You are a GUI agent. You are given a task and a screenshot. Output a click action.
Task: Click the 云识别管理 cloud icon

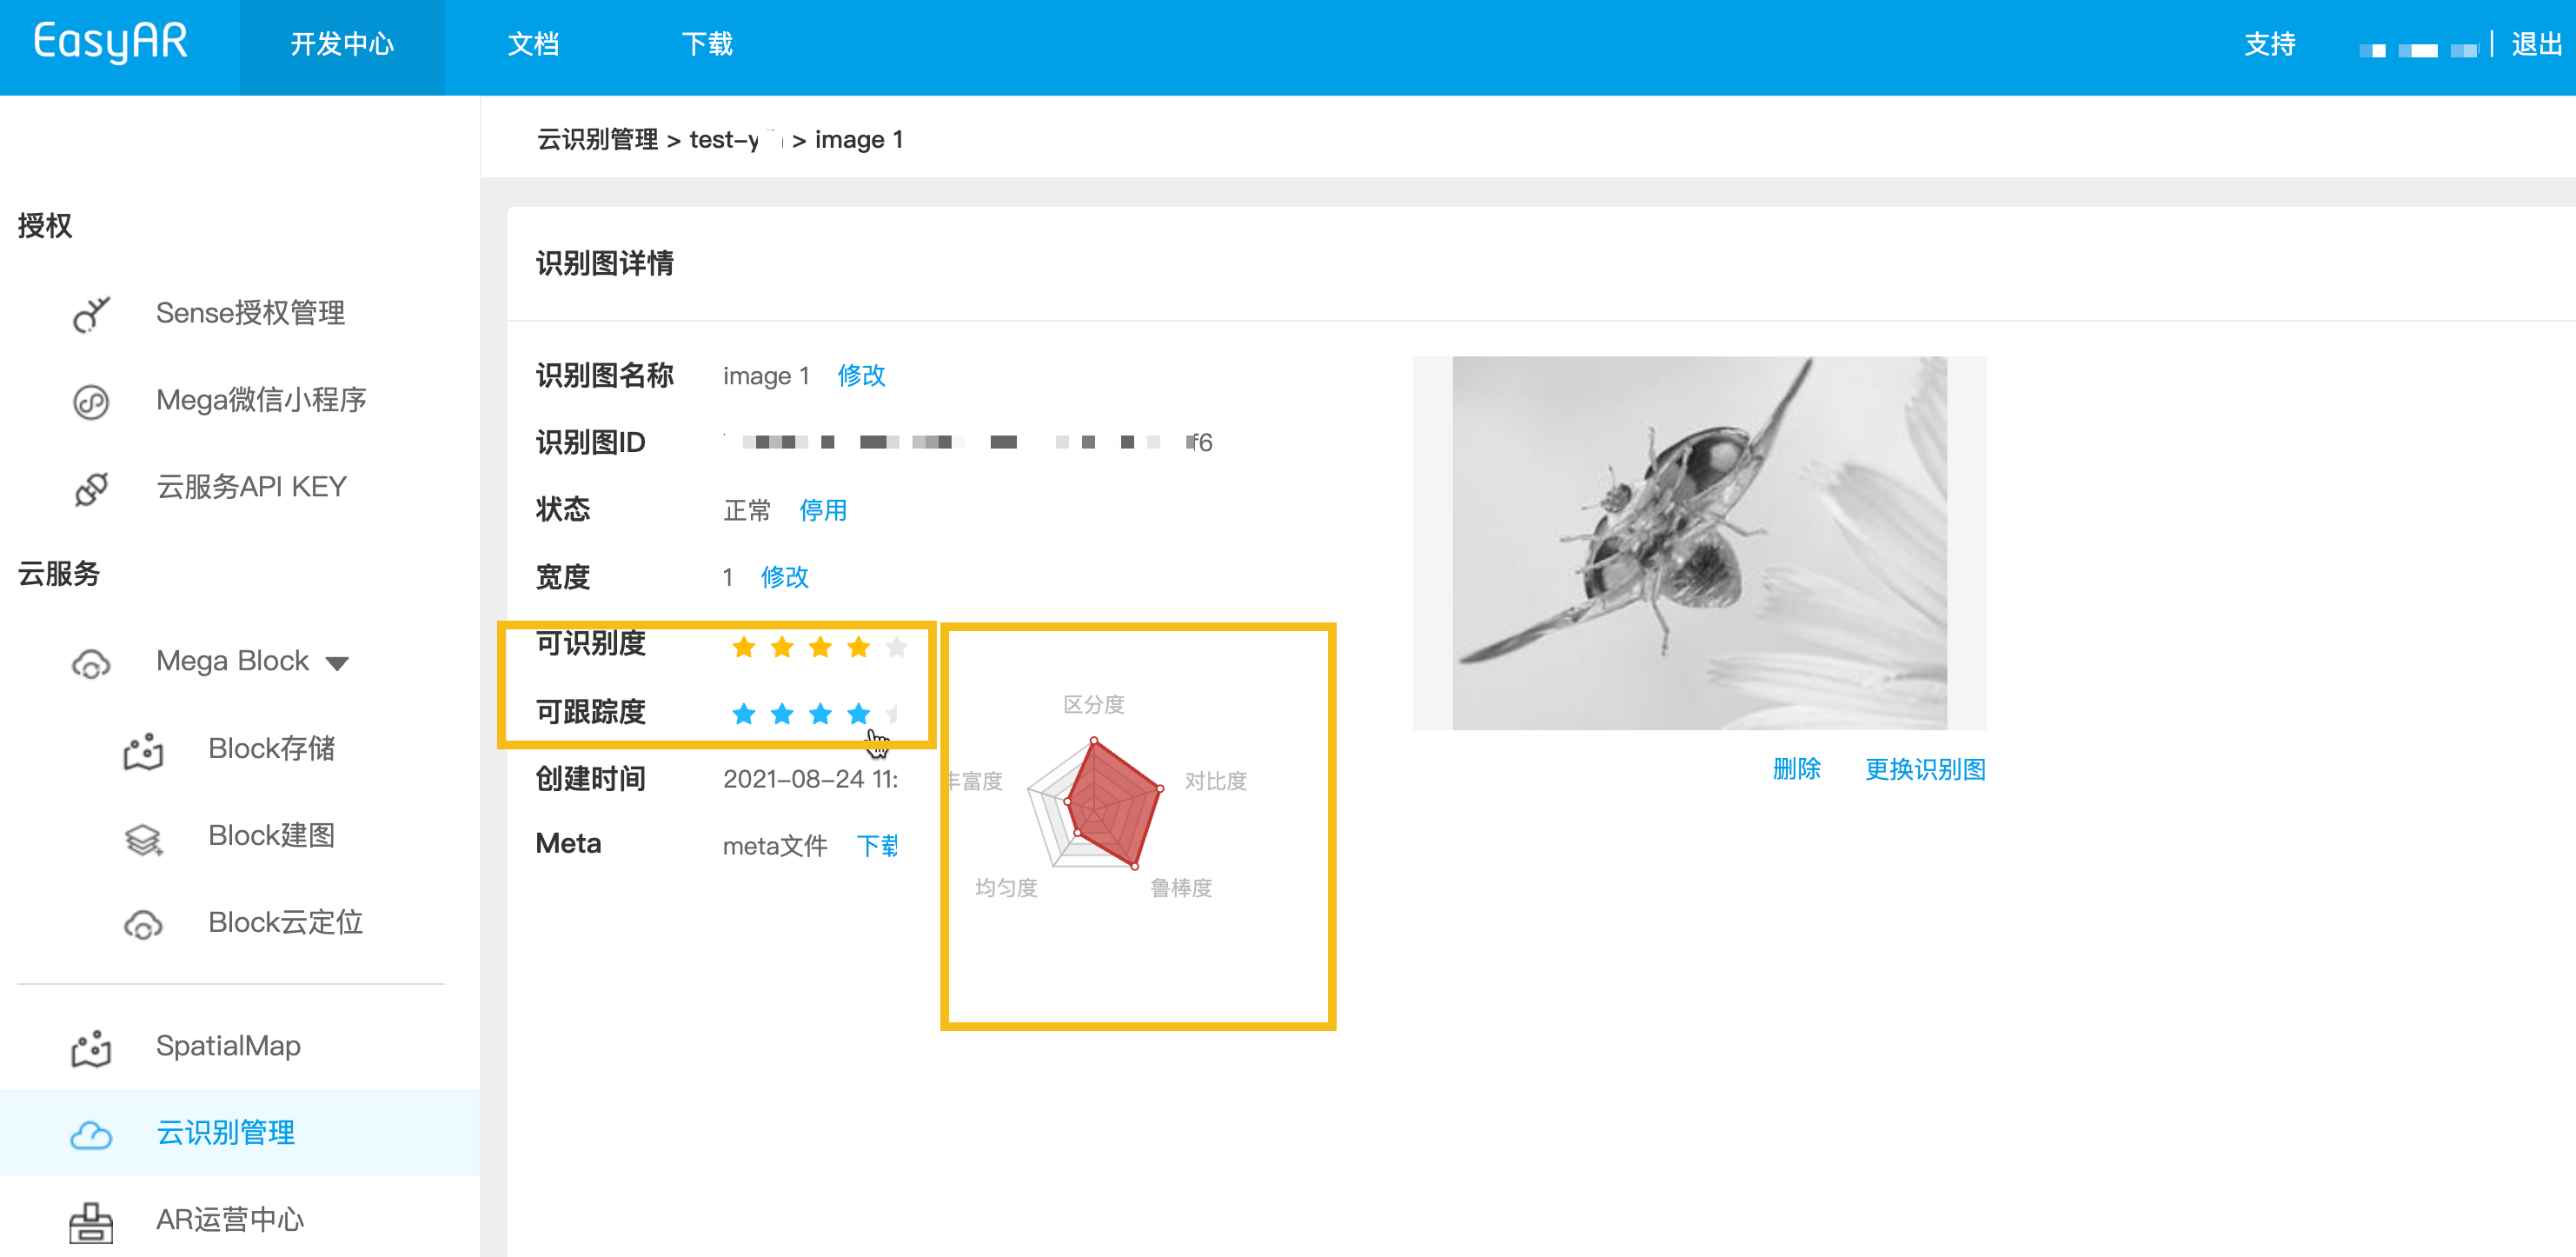point(91,1134)
